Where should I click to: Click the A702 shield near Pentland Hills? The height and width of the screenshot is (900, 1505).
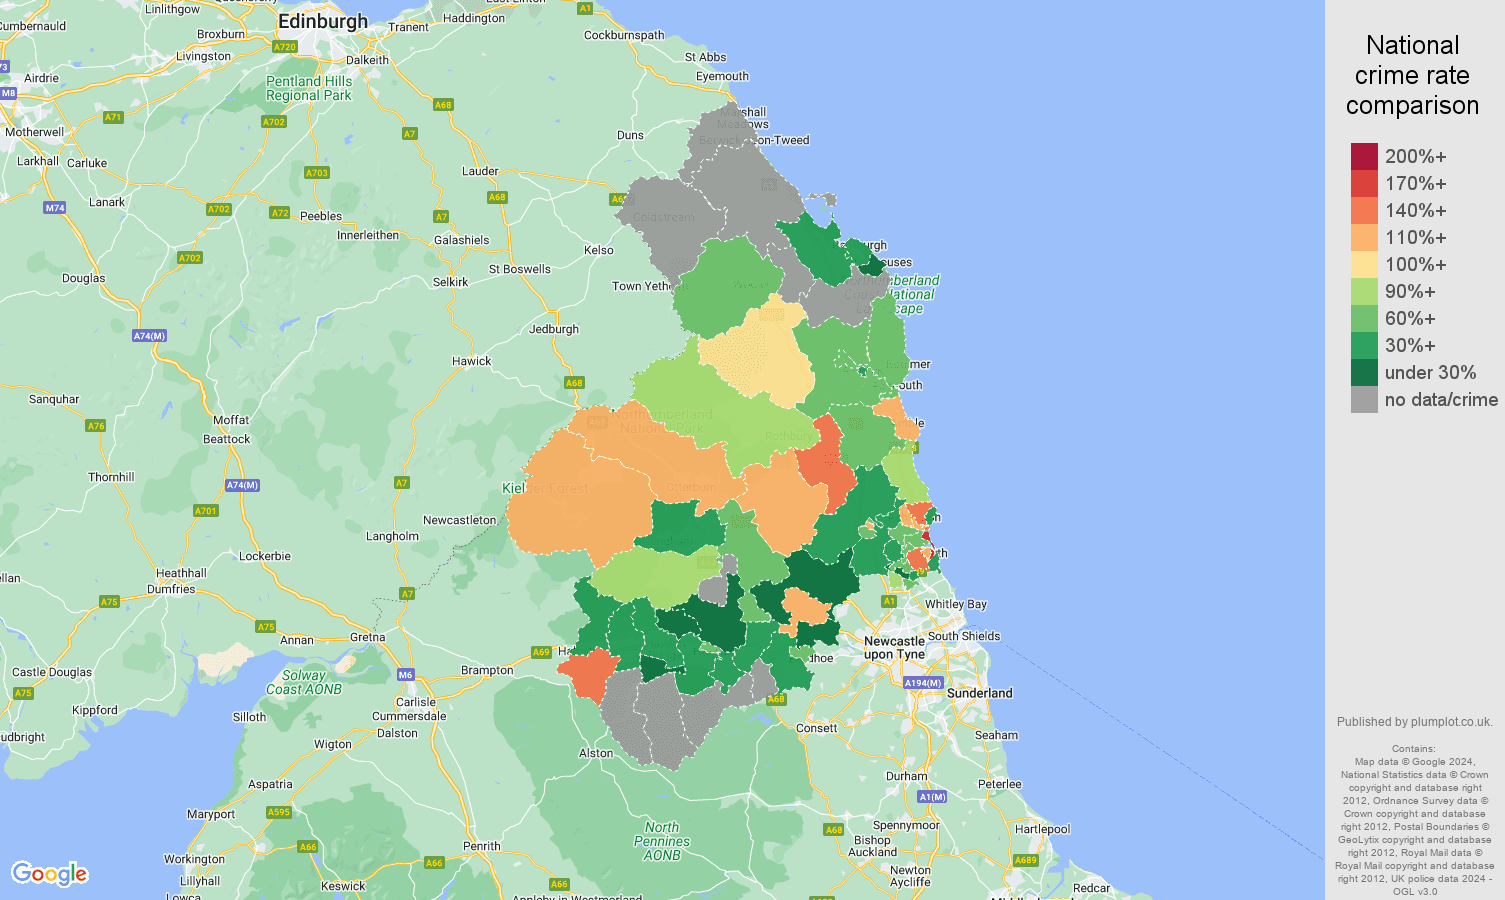click(x=274, y=122)
